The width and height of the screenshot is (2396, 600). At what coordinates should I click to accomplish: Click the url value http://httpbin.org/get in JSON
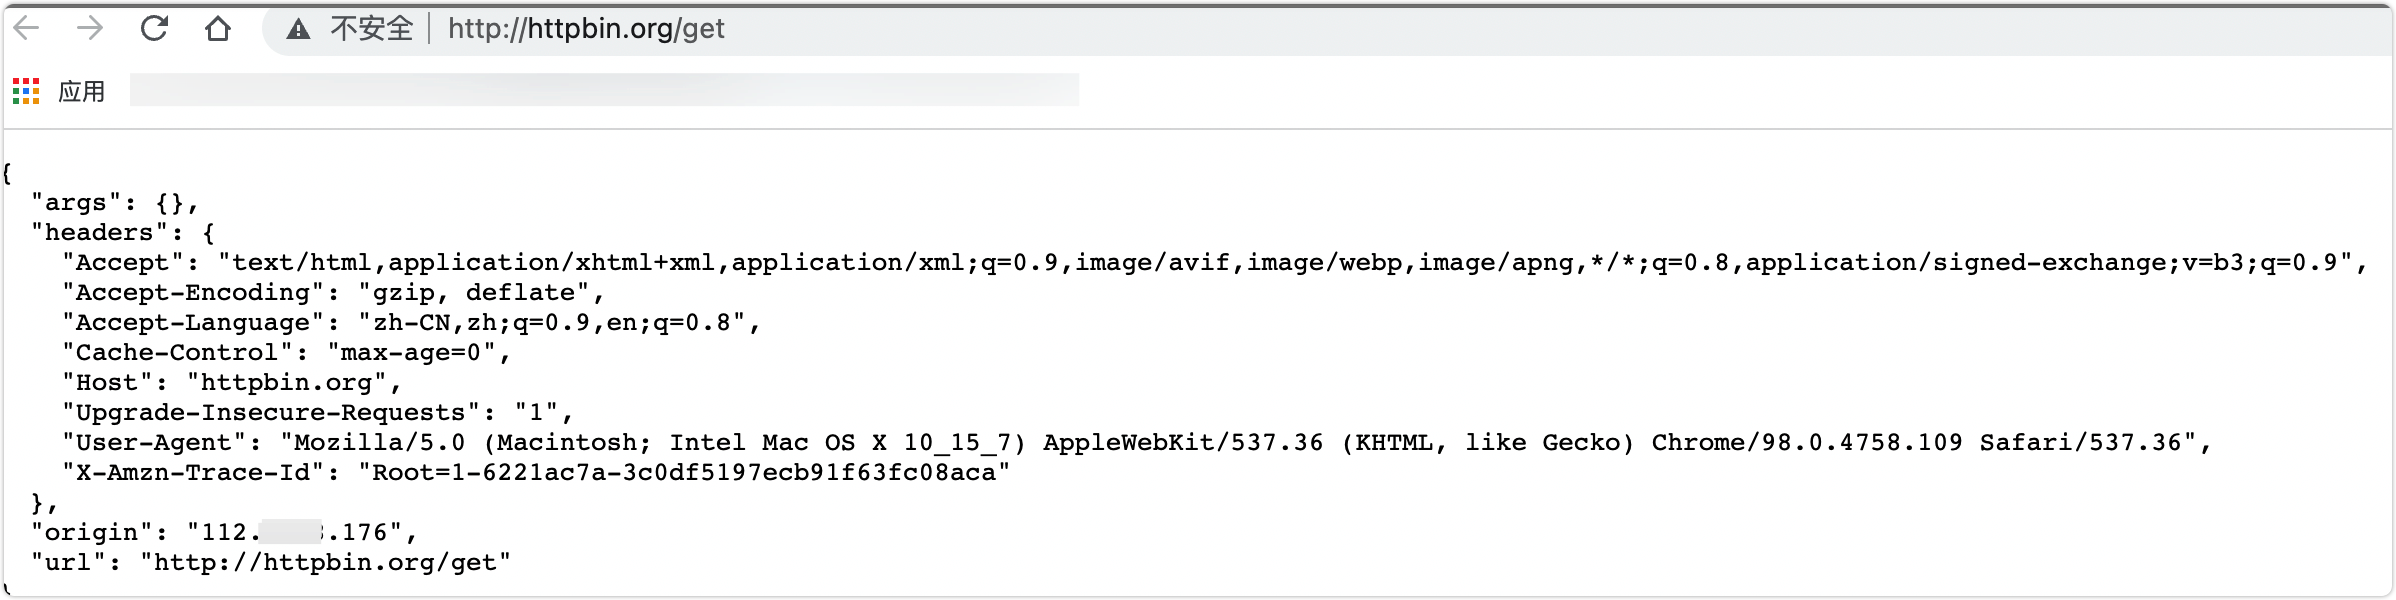point(325,563)
